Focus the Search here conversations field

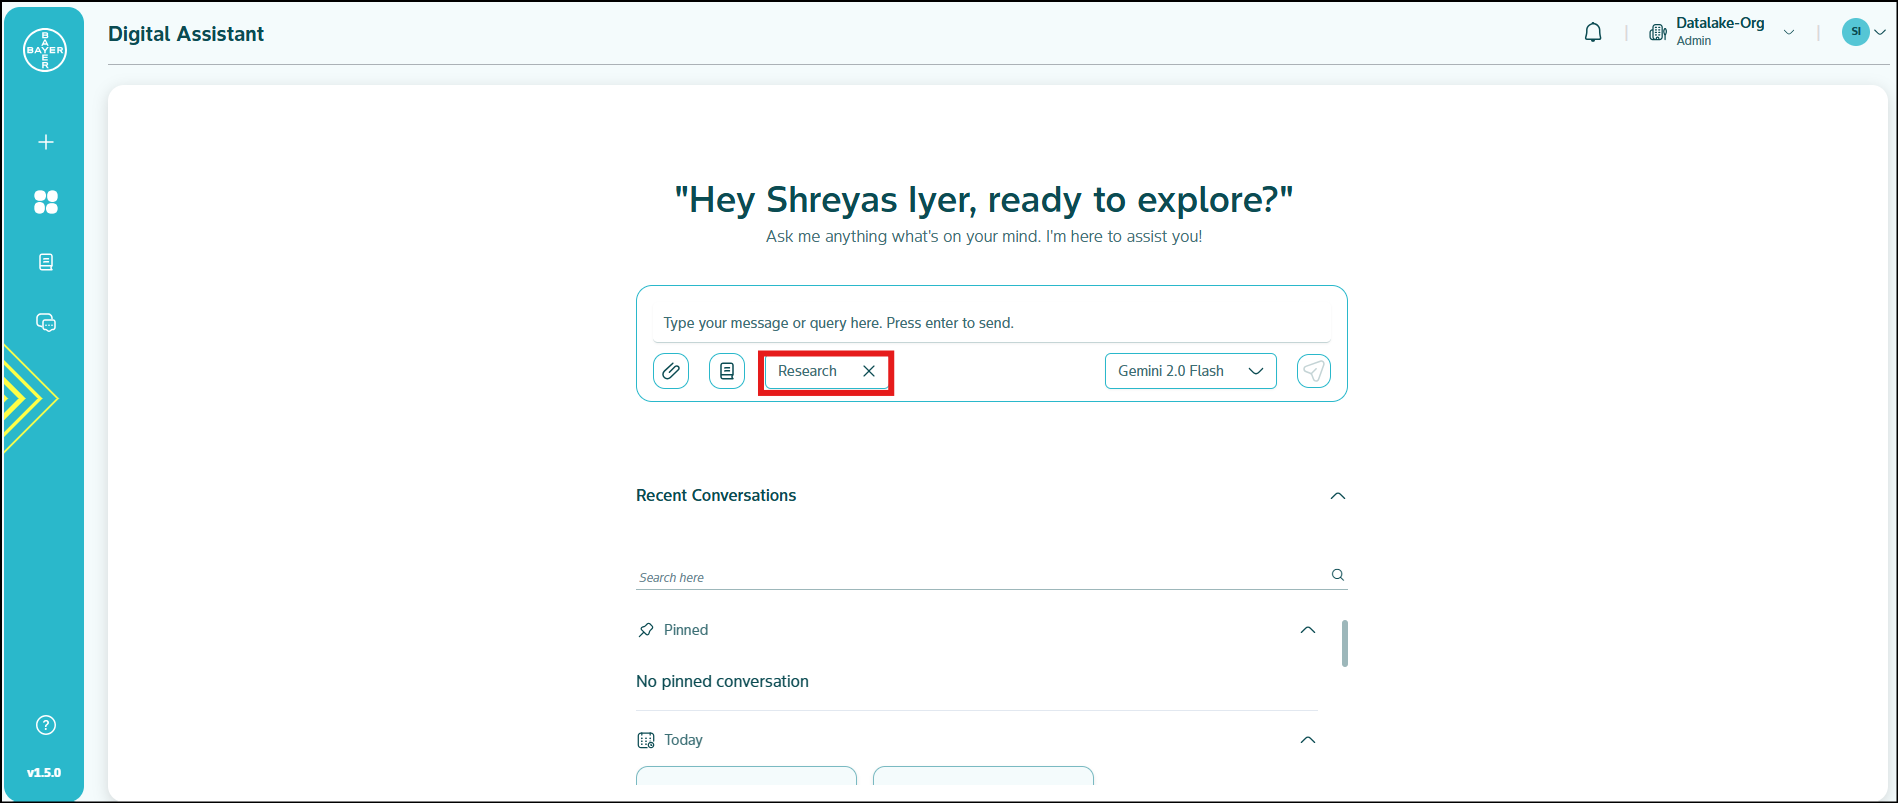point(980,577)
